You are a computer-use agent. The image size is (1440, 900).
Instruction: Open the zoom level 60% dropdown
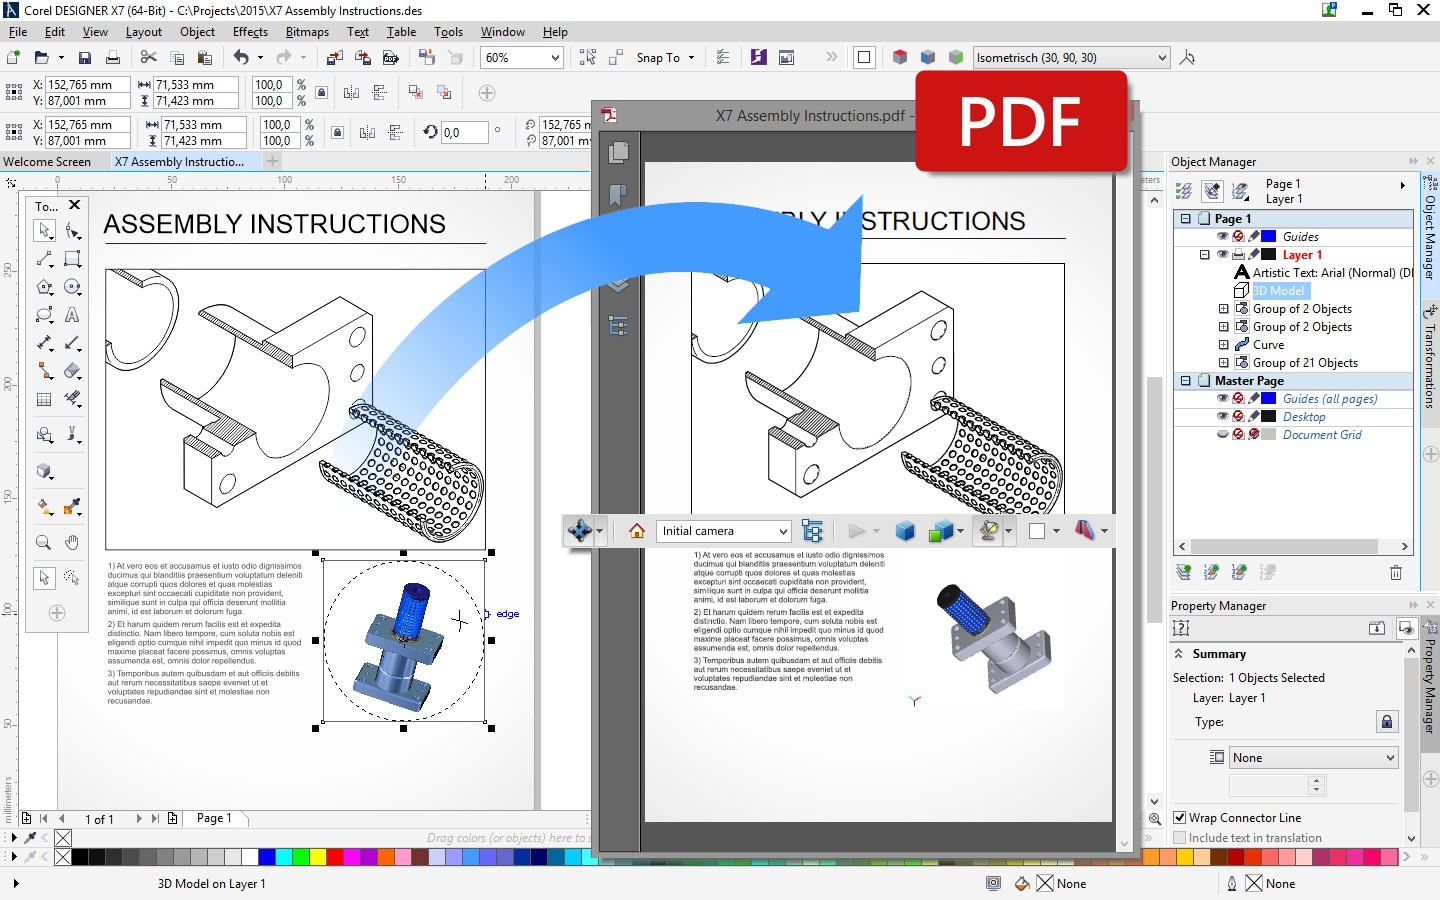click(x=555, y=58)
